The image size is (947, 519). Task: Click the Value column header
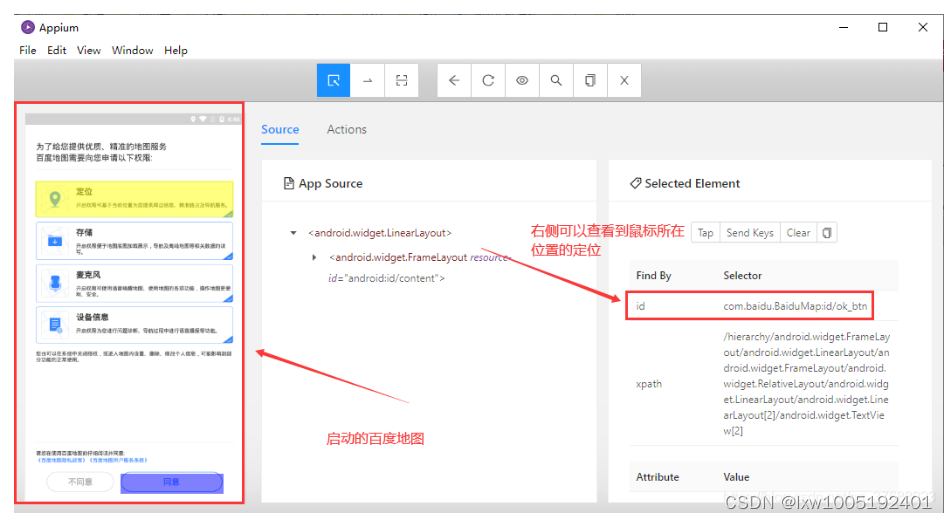tap(736, 477)
